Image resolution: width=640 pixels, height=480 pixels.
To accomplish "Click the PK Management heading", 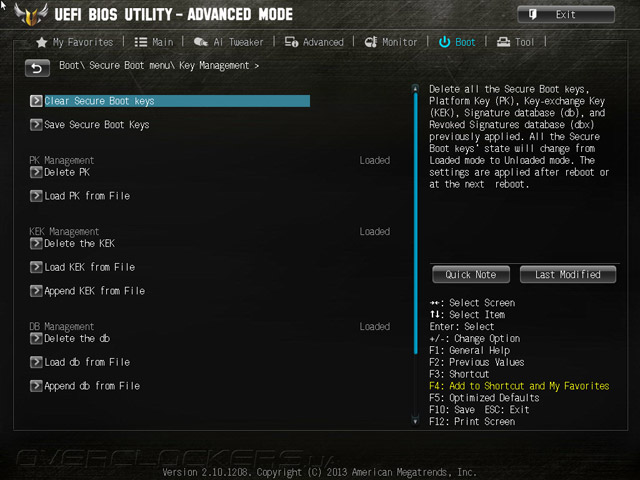I will [x=62, y=160].
